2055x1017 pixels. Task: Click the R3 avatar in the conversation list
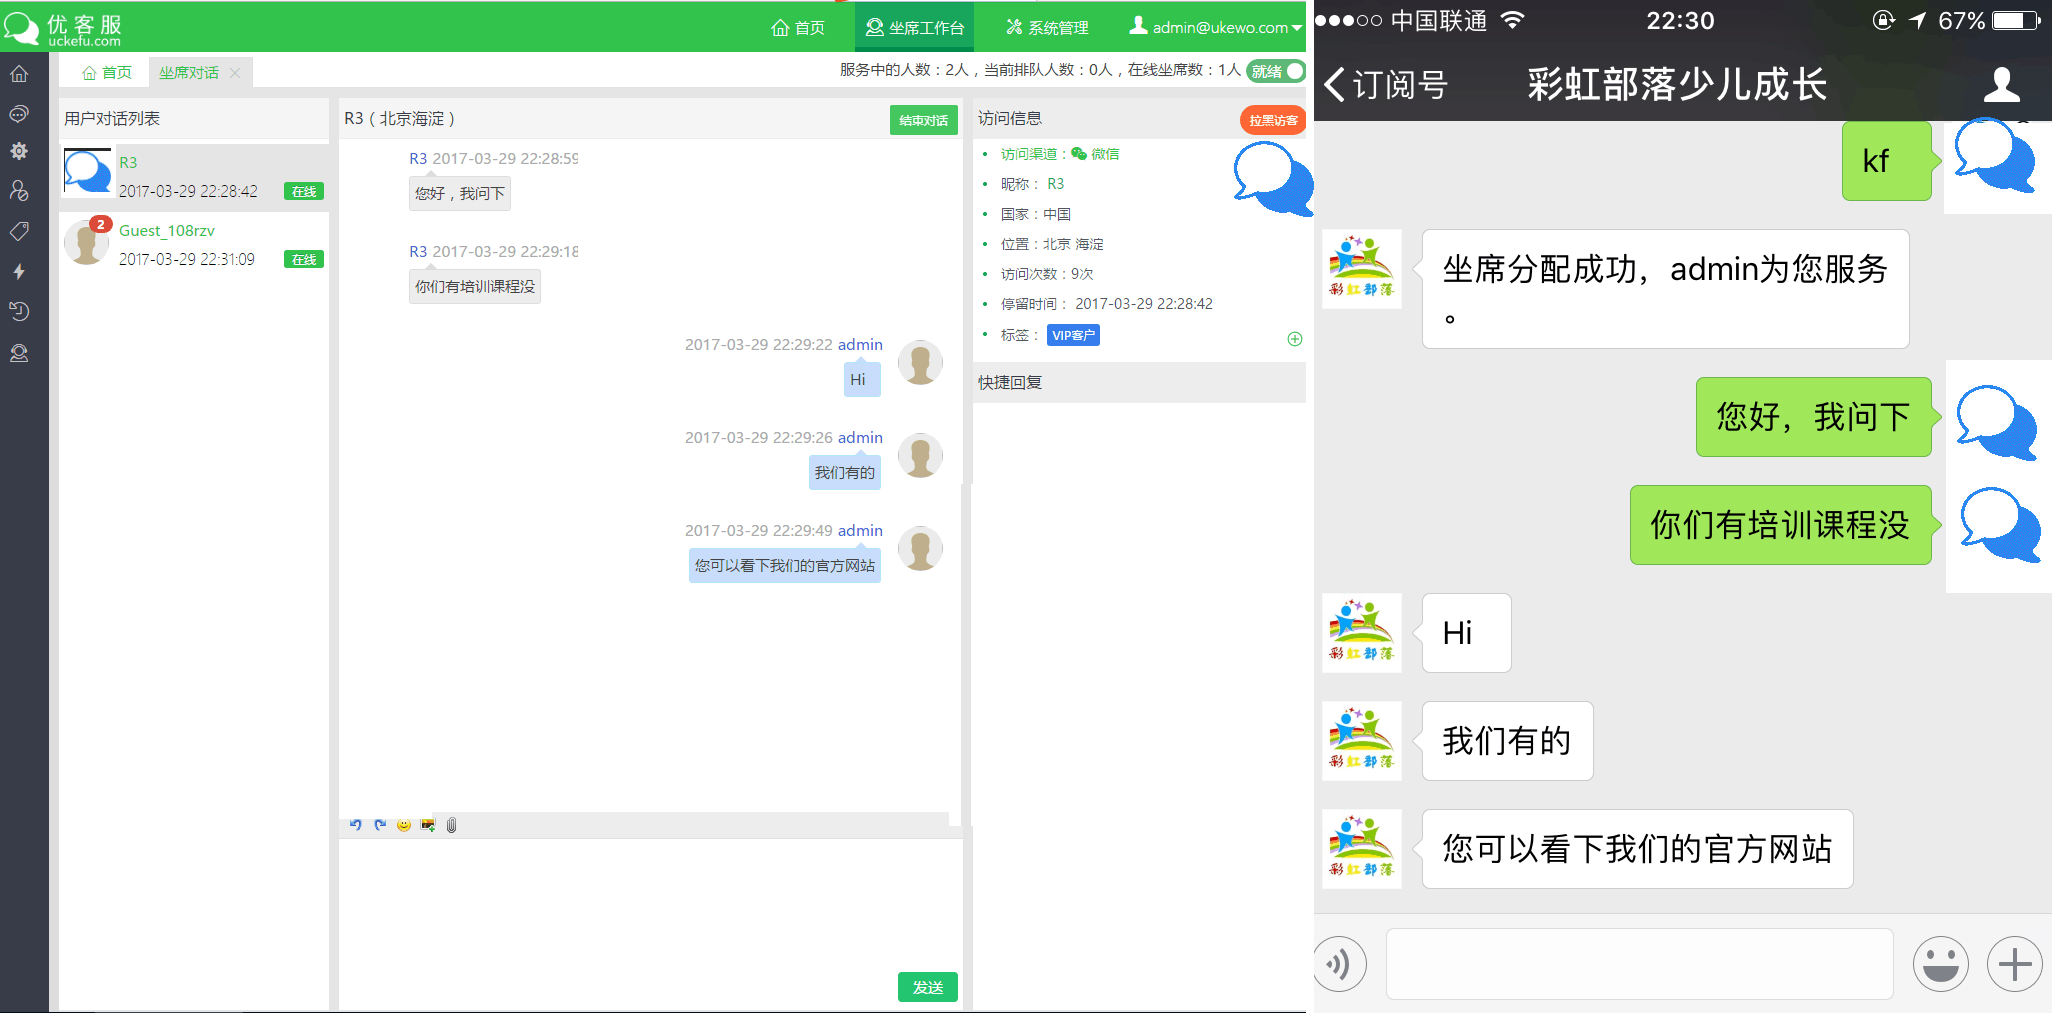pos(88,172)
